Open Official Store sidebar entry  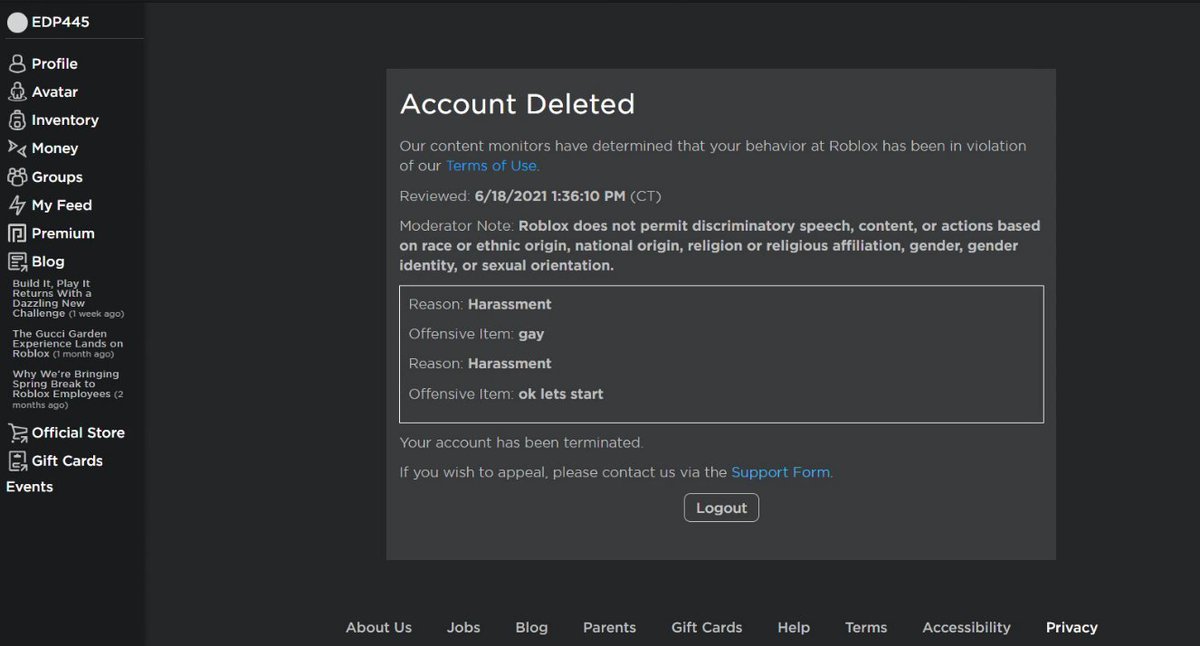point(78,433)
